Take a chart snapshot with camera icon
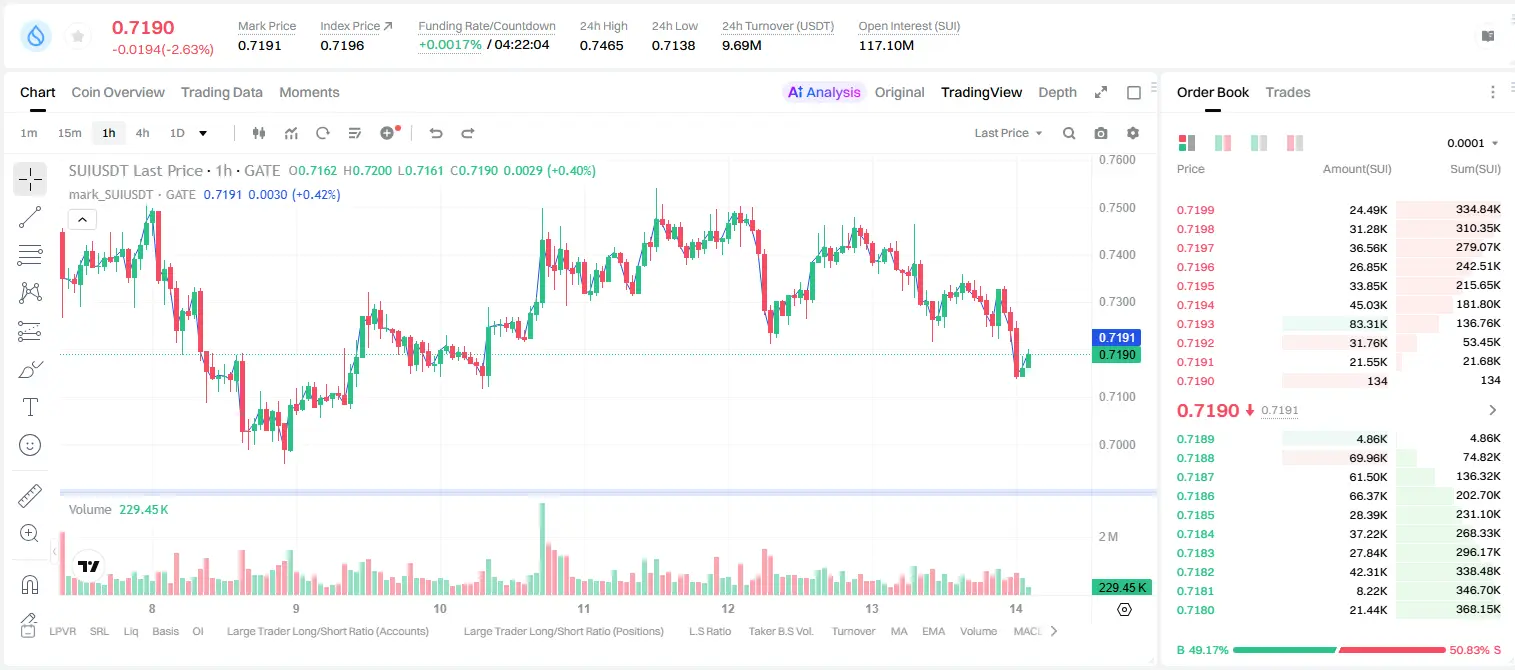This screenshot has width=1515, height=670. coord(1101,133)
